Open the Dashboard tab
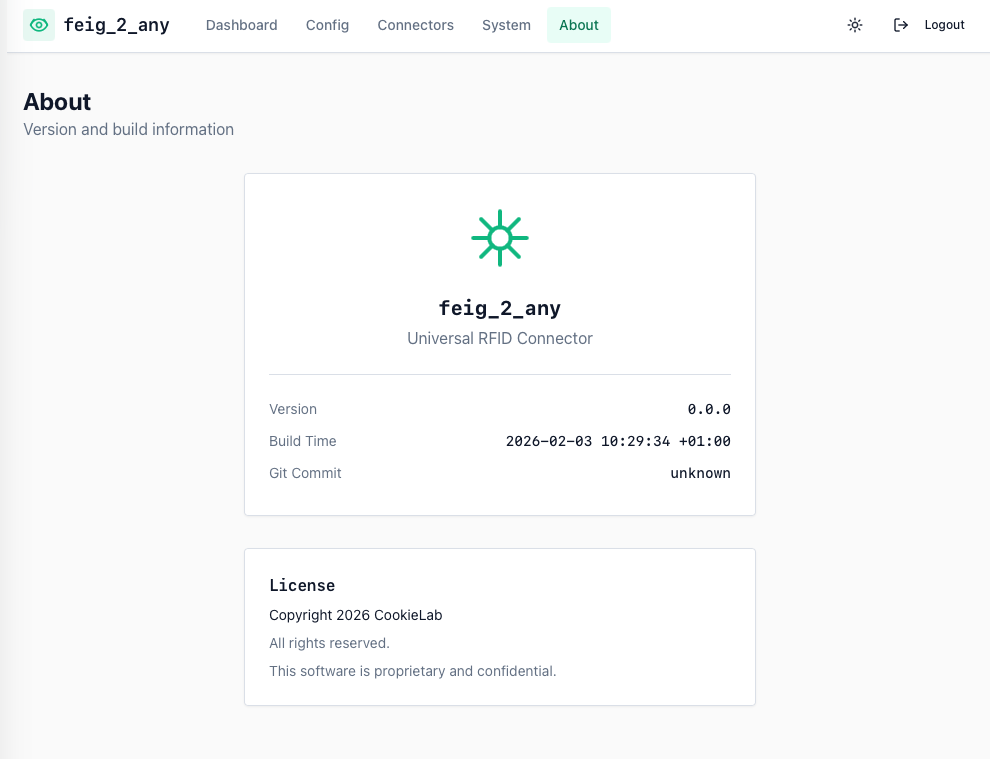Viewport: 990px width, 759px height. pyautogui.click(x=241, y=25)
